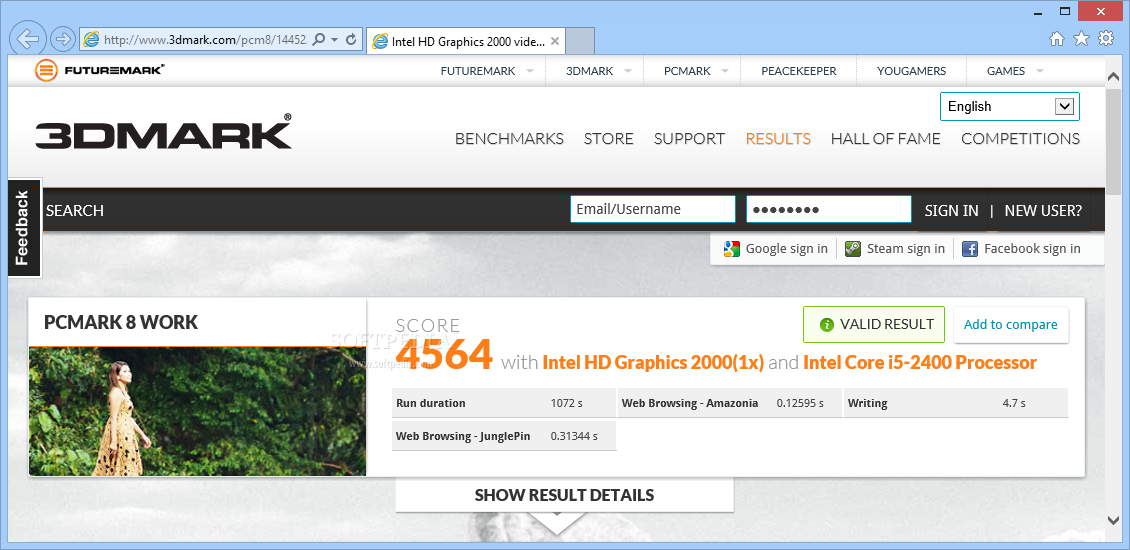1130x550 pixels.
Task: Refresh the page with the reload icon
Action: (351, 40)
